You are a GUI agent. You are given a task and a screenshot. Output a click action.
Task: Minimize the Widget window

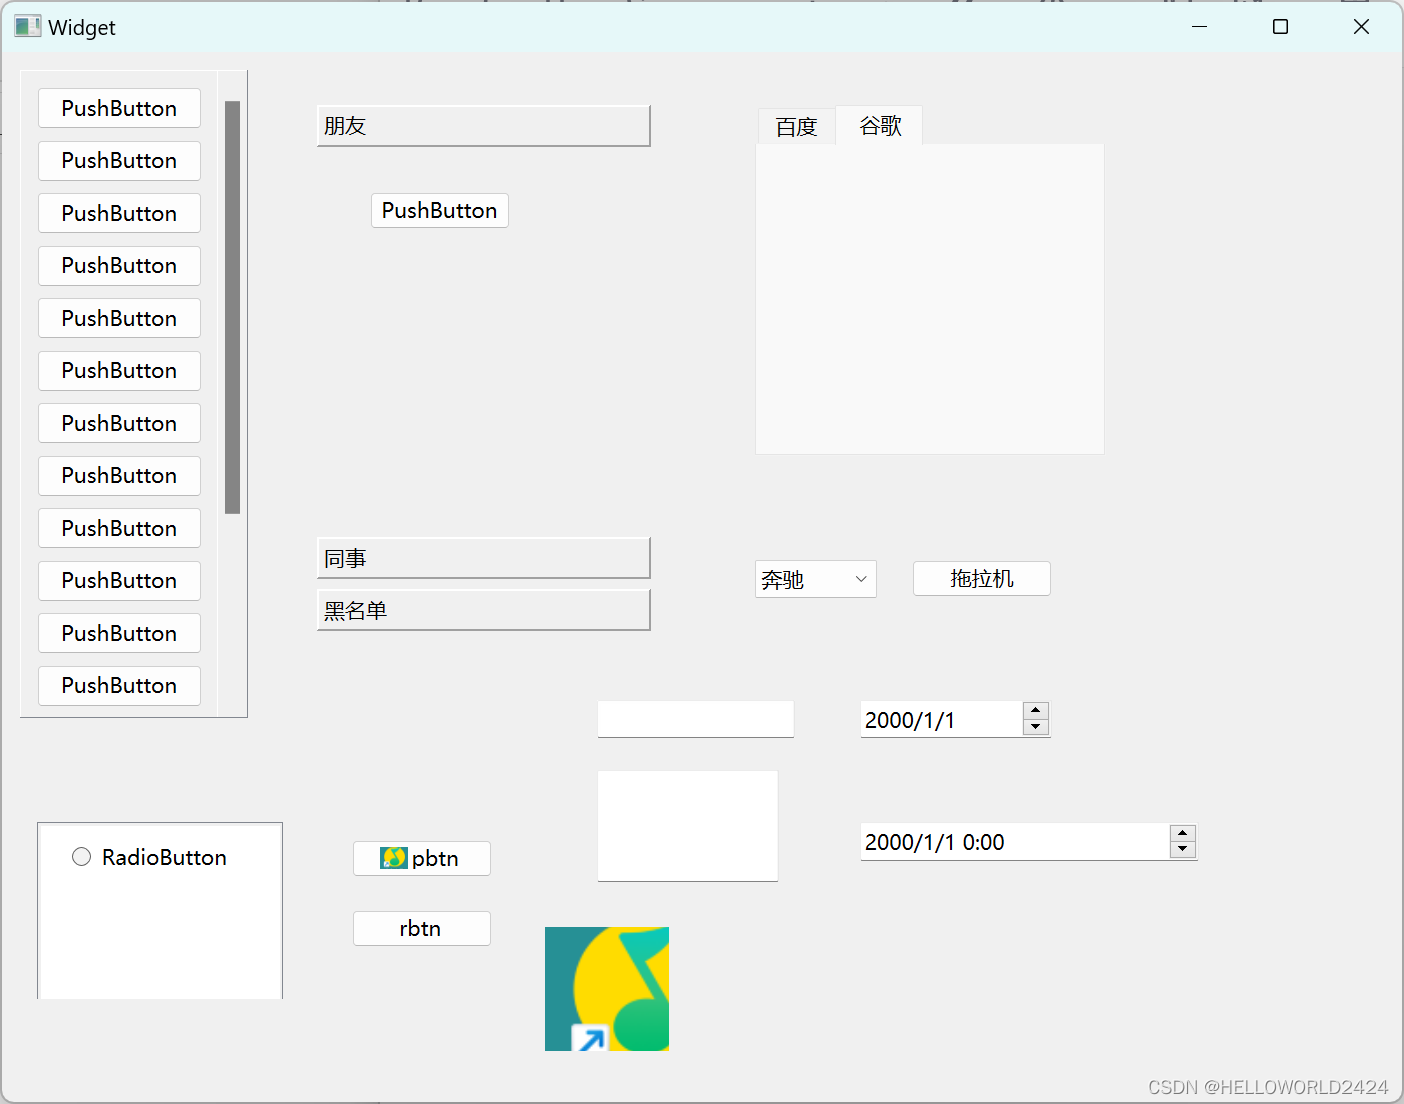pos(1200,27)
